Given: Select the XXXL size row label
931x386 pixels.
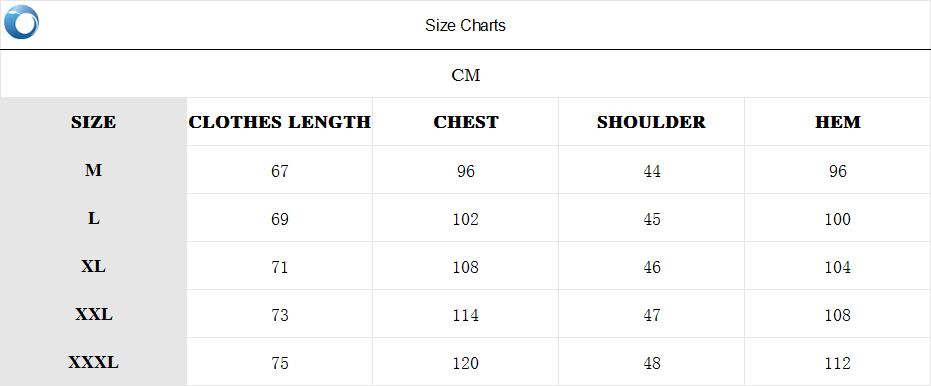Looking at the screenshot, I should pyautogui.click(x=93, y=363).
